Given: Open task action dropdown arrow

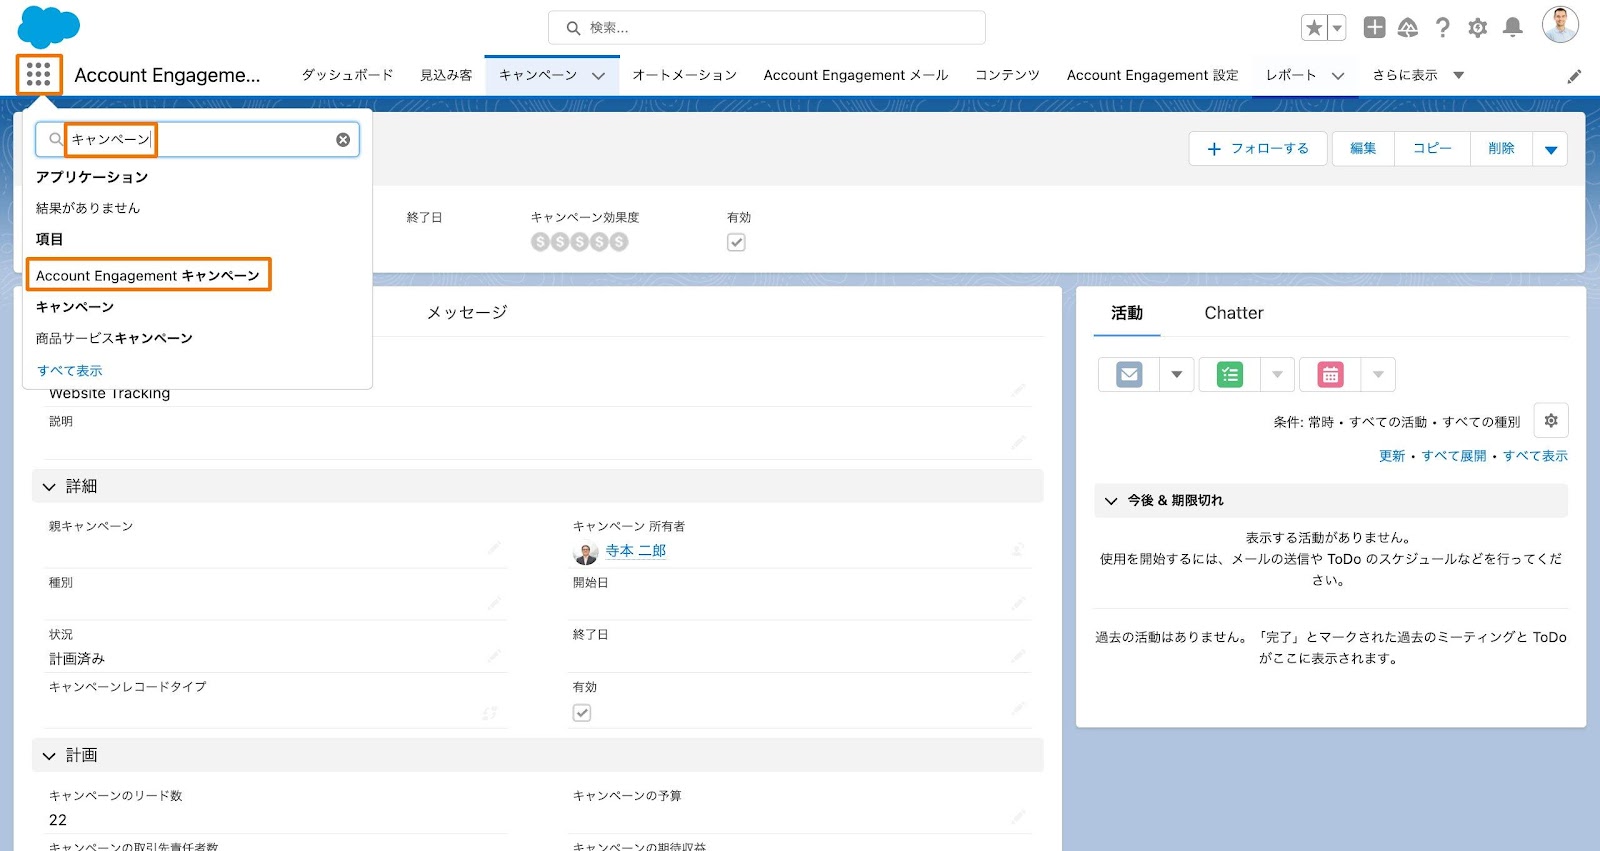Looking at the screenshot, I should pyautogui.click(x=1277, y=375).
